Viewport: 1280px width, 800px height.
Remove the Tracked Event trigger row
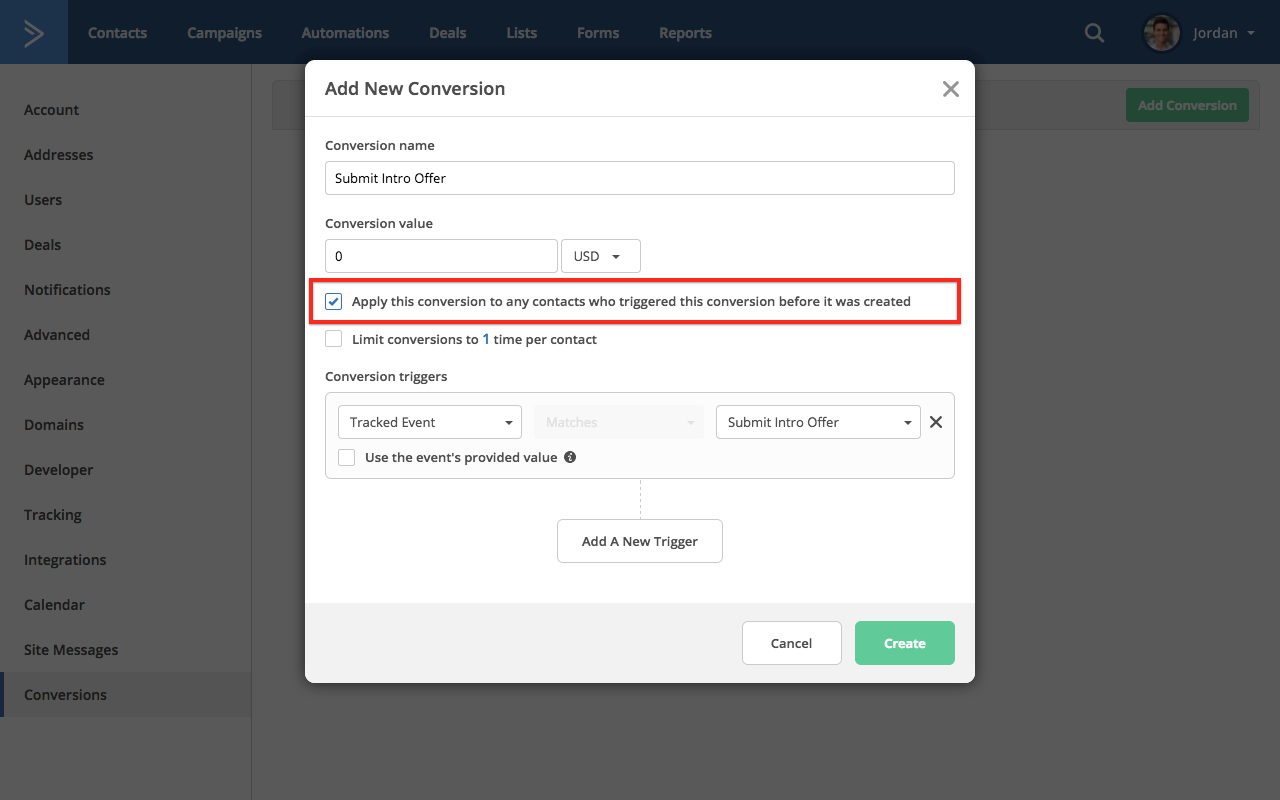936,422
